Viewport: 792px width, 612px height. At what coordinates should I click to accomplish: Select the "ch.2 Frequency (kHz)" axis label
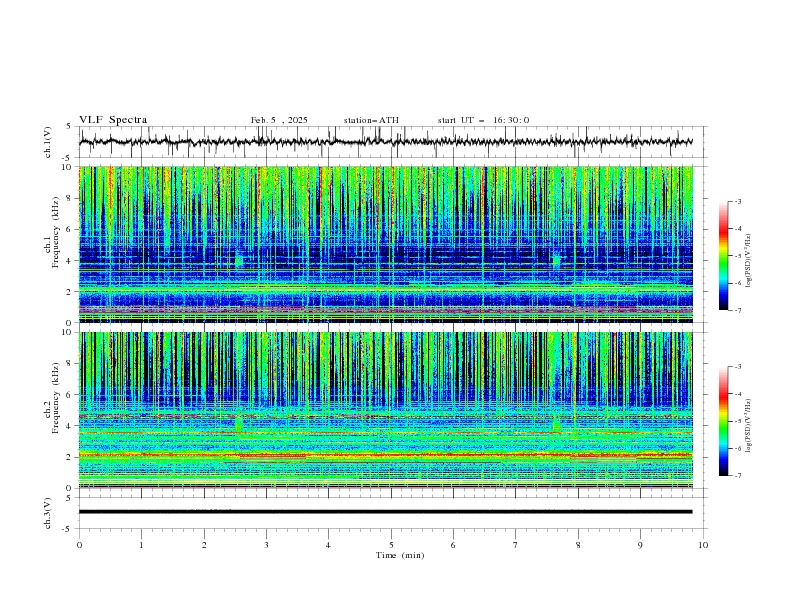coord(52,397)
